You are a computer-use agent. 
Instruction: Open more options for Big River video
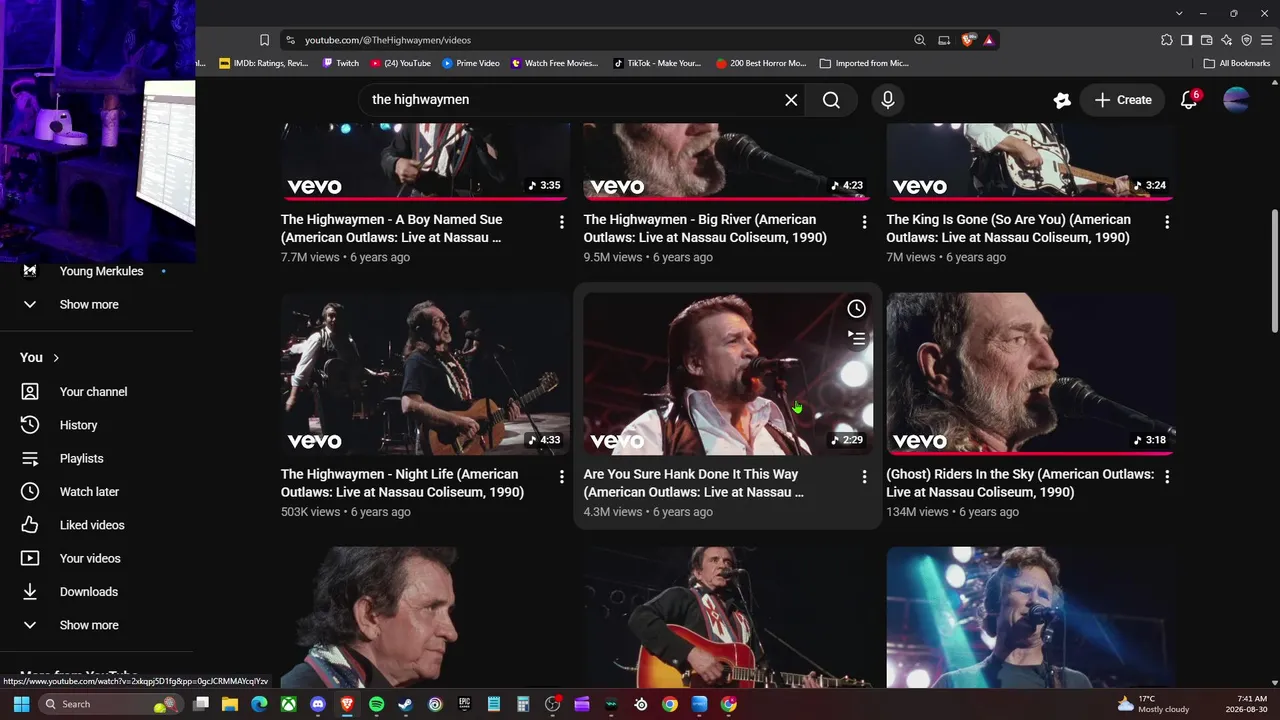pyautogui.click(x=865, y=222)
